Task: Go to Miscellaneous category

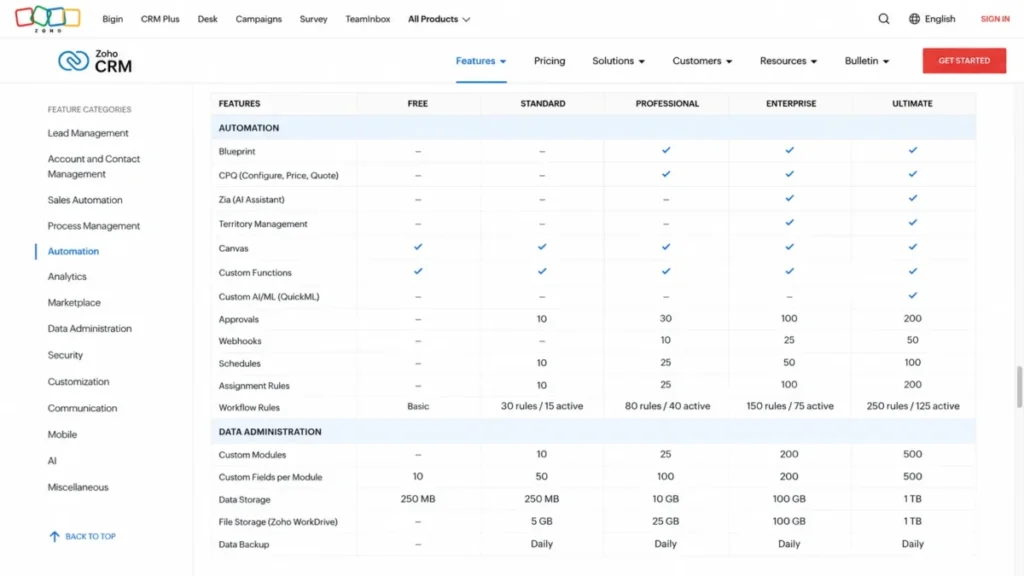Action: pos(78,487)
